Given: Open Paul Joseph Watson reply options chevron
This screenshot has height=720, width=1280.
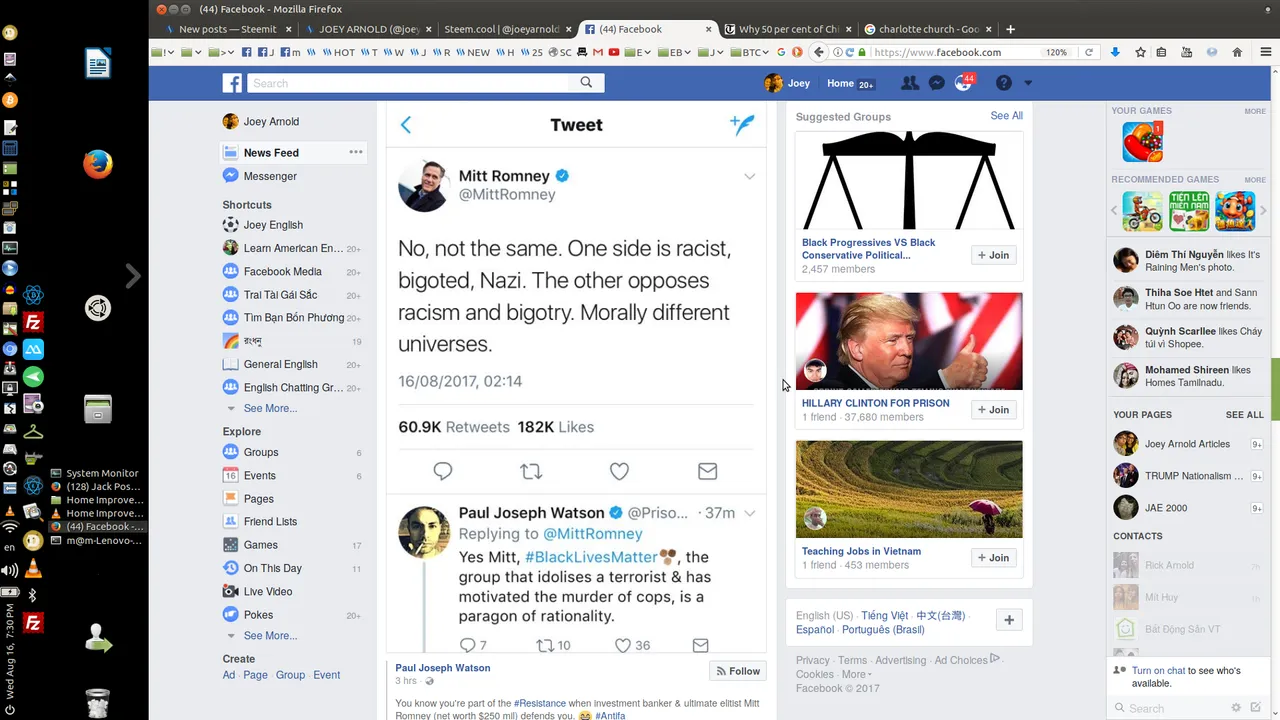Looking at the screenshot, I should tap(749, 513).
